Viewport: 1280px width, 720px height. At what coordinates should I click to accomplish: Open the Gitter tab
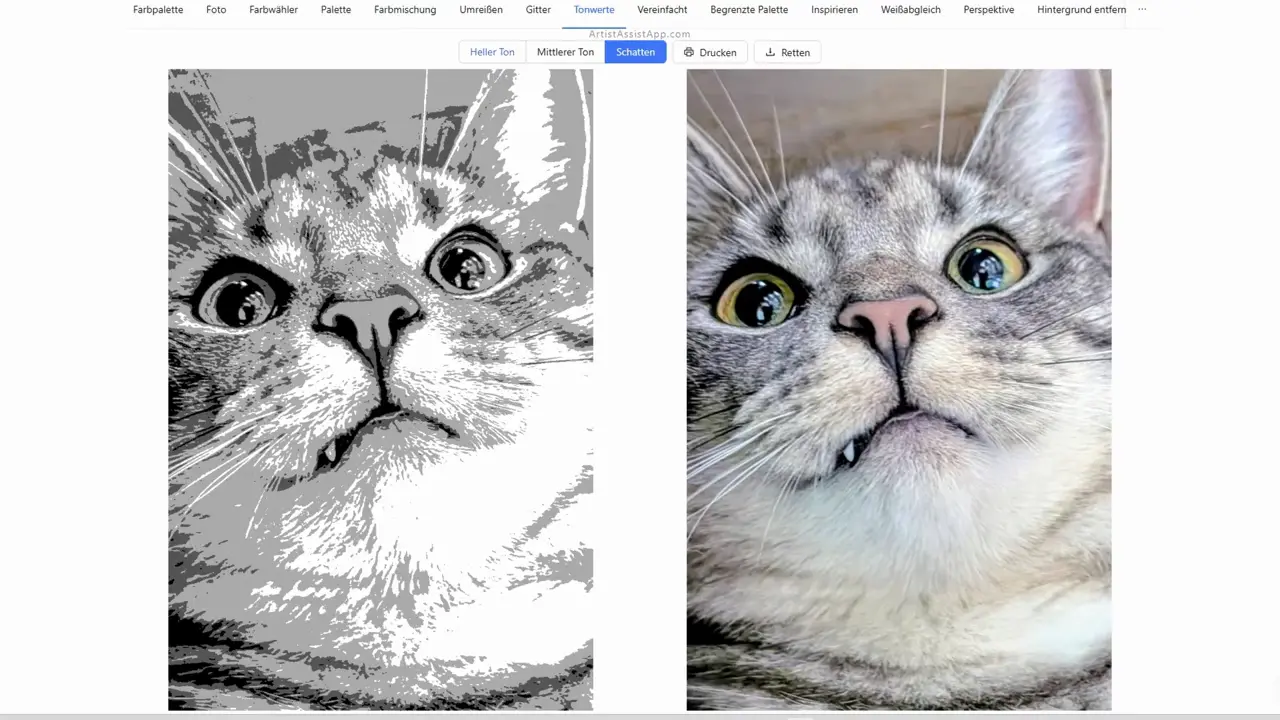coord(538,10)
